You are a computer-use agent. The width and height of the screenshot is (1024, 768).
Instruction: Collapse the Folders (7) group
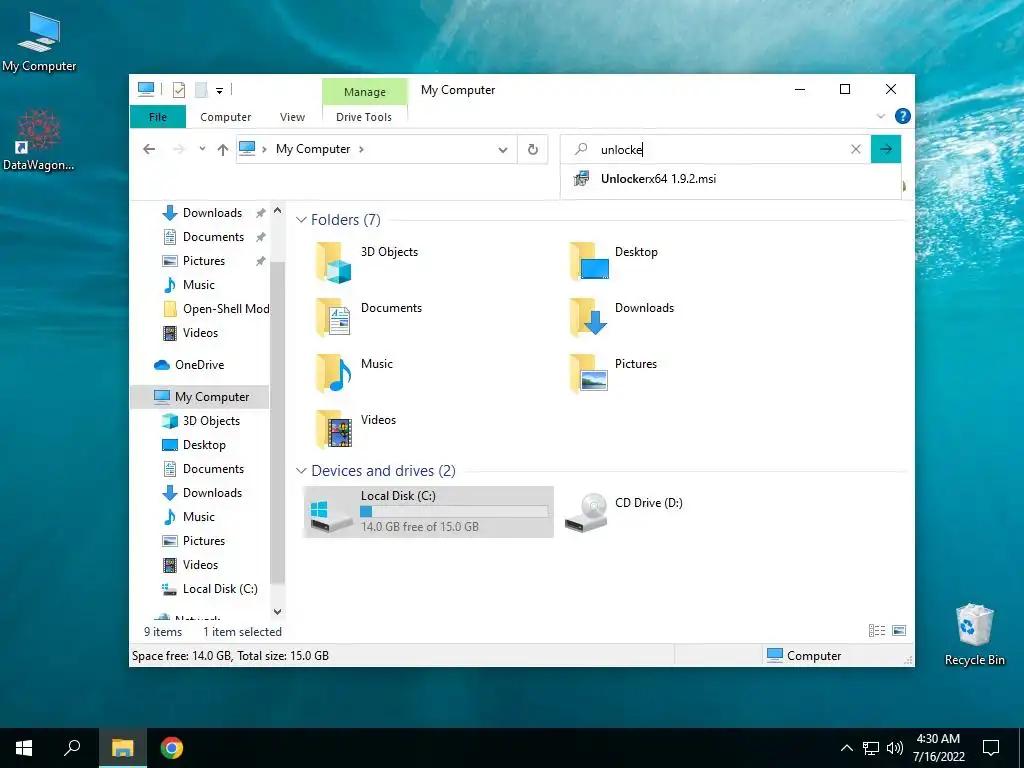[301, 220]
